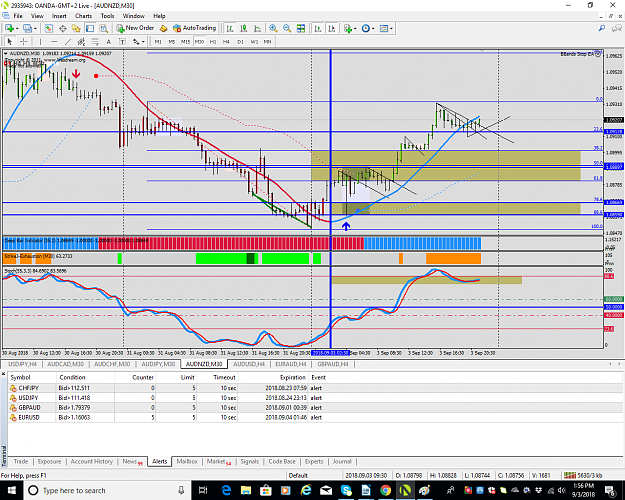
Task: Open the Data Window panel
Action: point(63,28)
